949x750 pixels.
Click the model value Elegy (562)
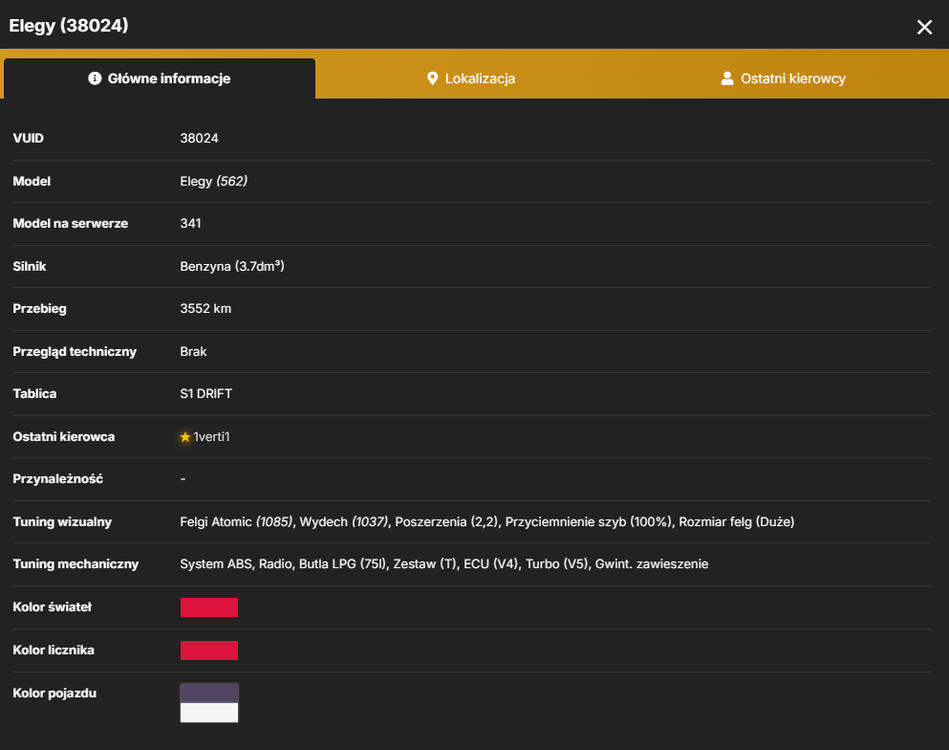tap(214, 181)
